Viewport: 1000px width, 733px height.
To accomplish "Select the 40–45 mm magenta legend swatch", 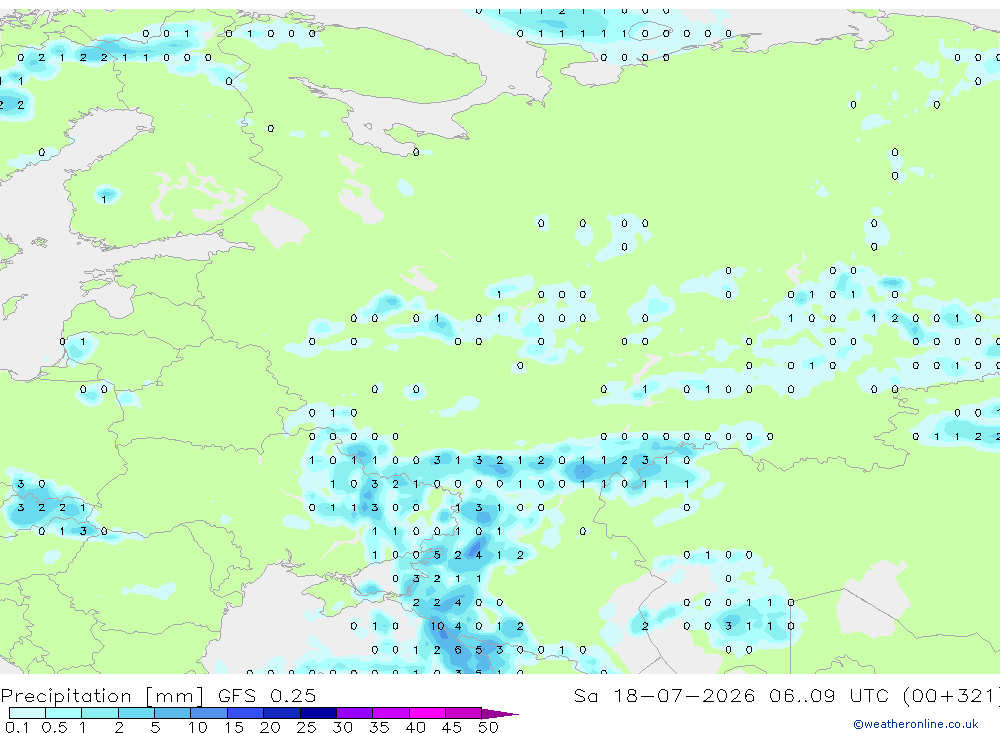I will point(427,713).
